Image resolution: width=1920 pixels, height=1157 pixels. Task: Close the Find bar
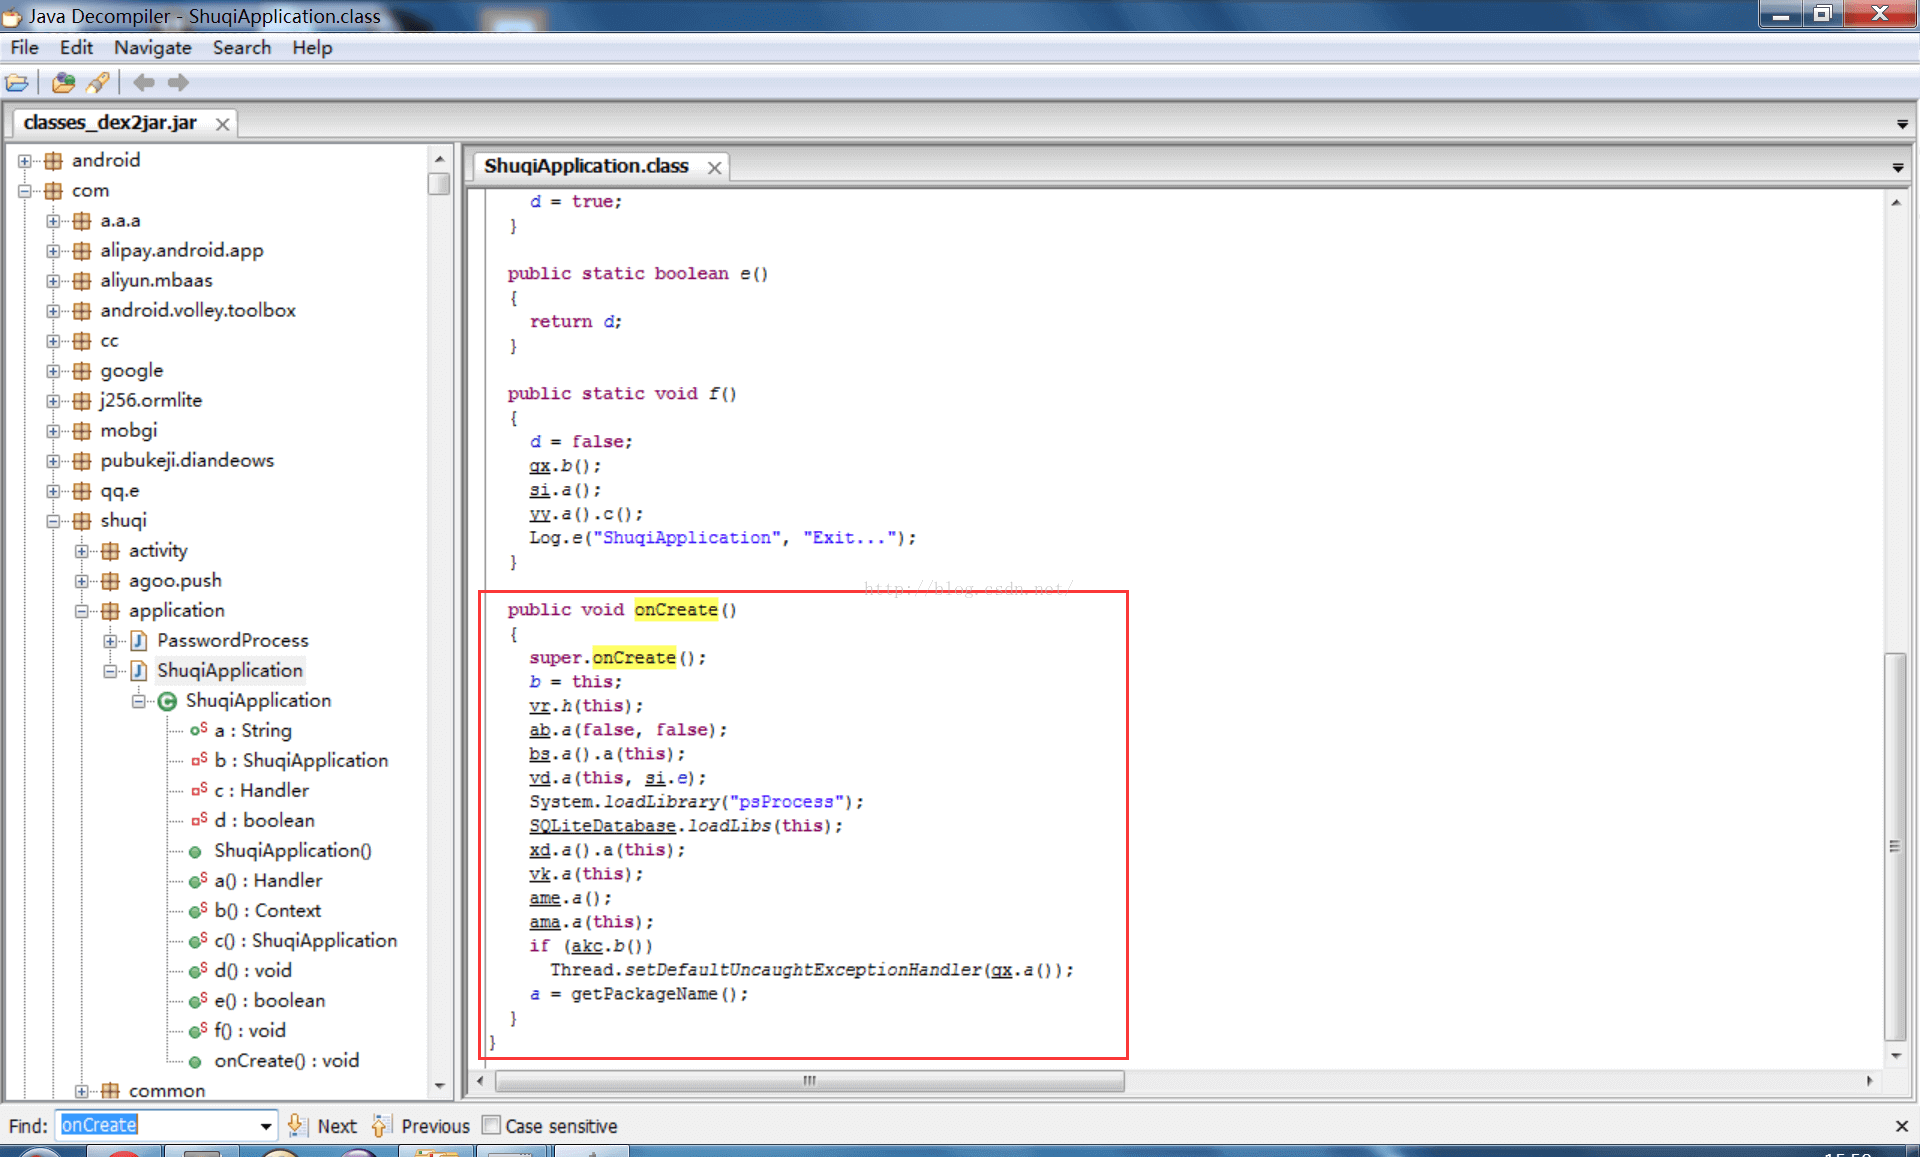[1901, 1126]
